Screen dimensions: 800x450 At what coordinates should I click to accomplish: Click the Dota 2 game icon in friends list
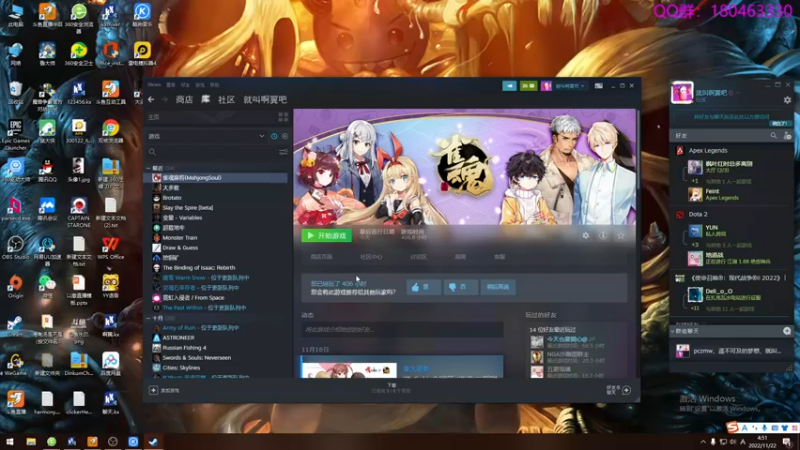(680, 214)
